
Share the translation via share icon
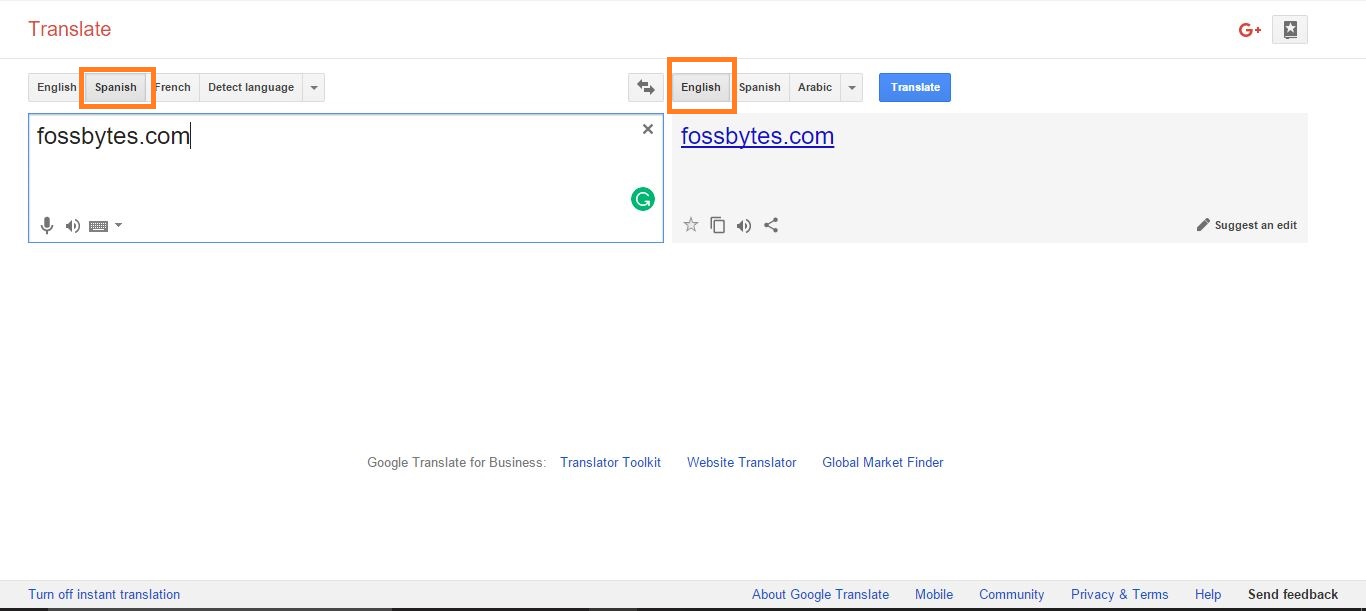(x=771, y=225)
